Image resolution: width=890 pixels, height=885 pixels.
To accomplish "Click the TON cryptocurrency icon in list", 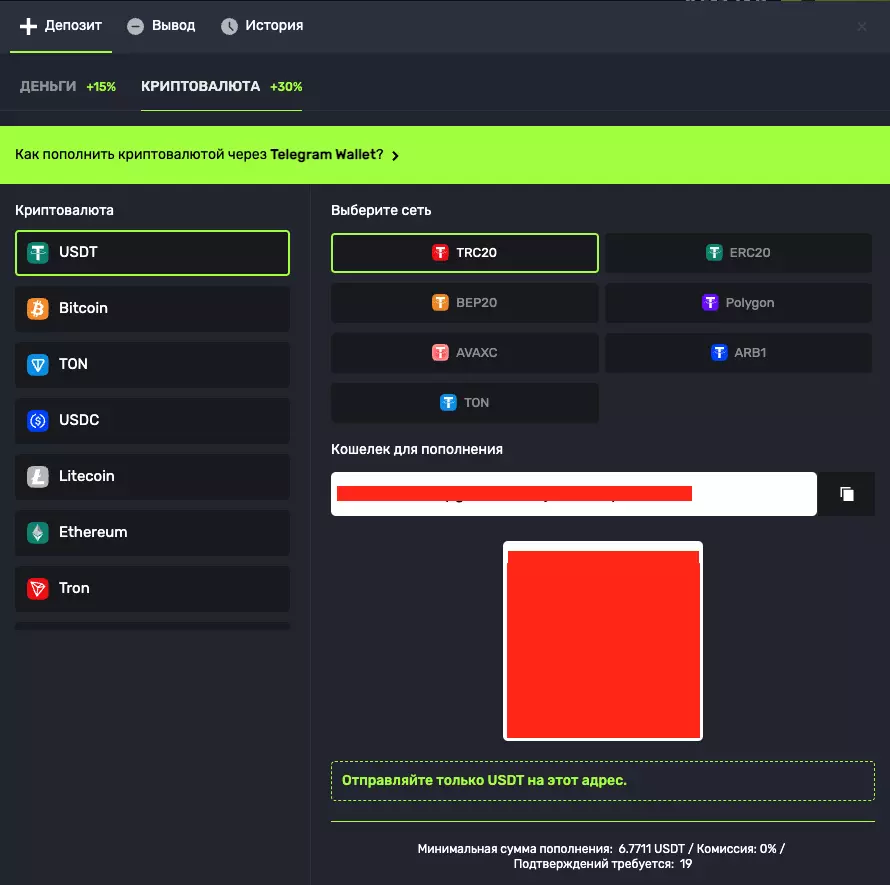I will point(37,365).
